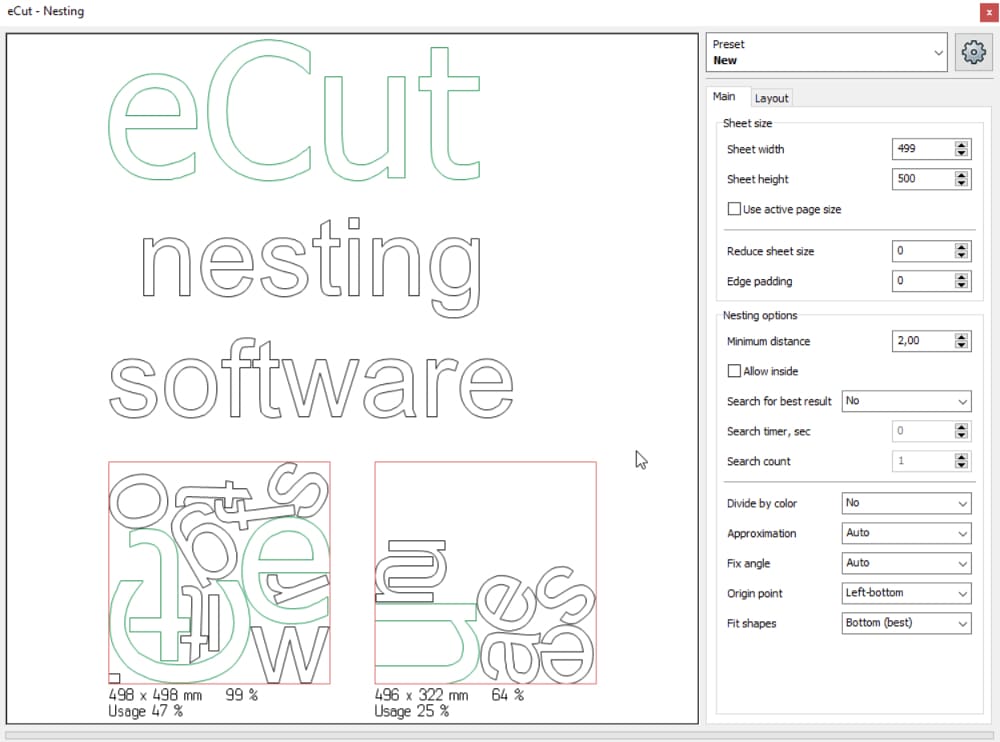Decrease Search count with down arrow
The width and height of the screenshot is (1000, 742).
[962, 465]
